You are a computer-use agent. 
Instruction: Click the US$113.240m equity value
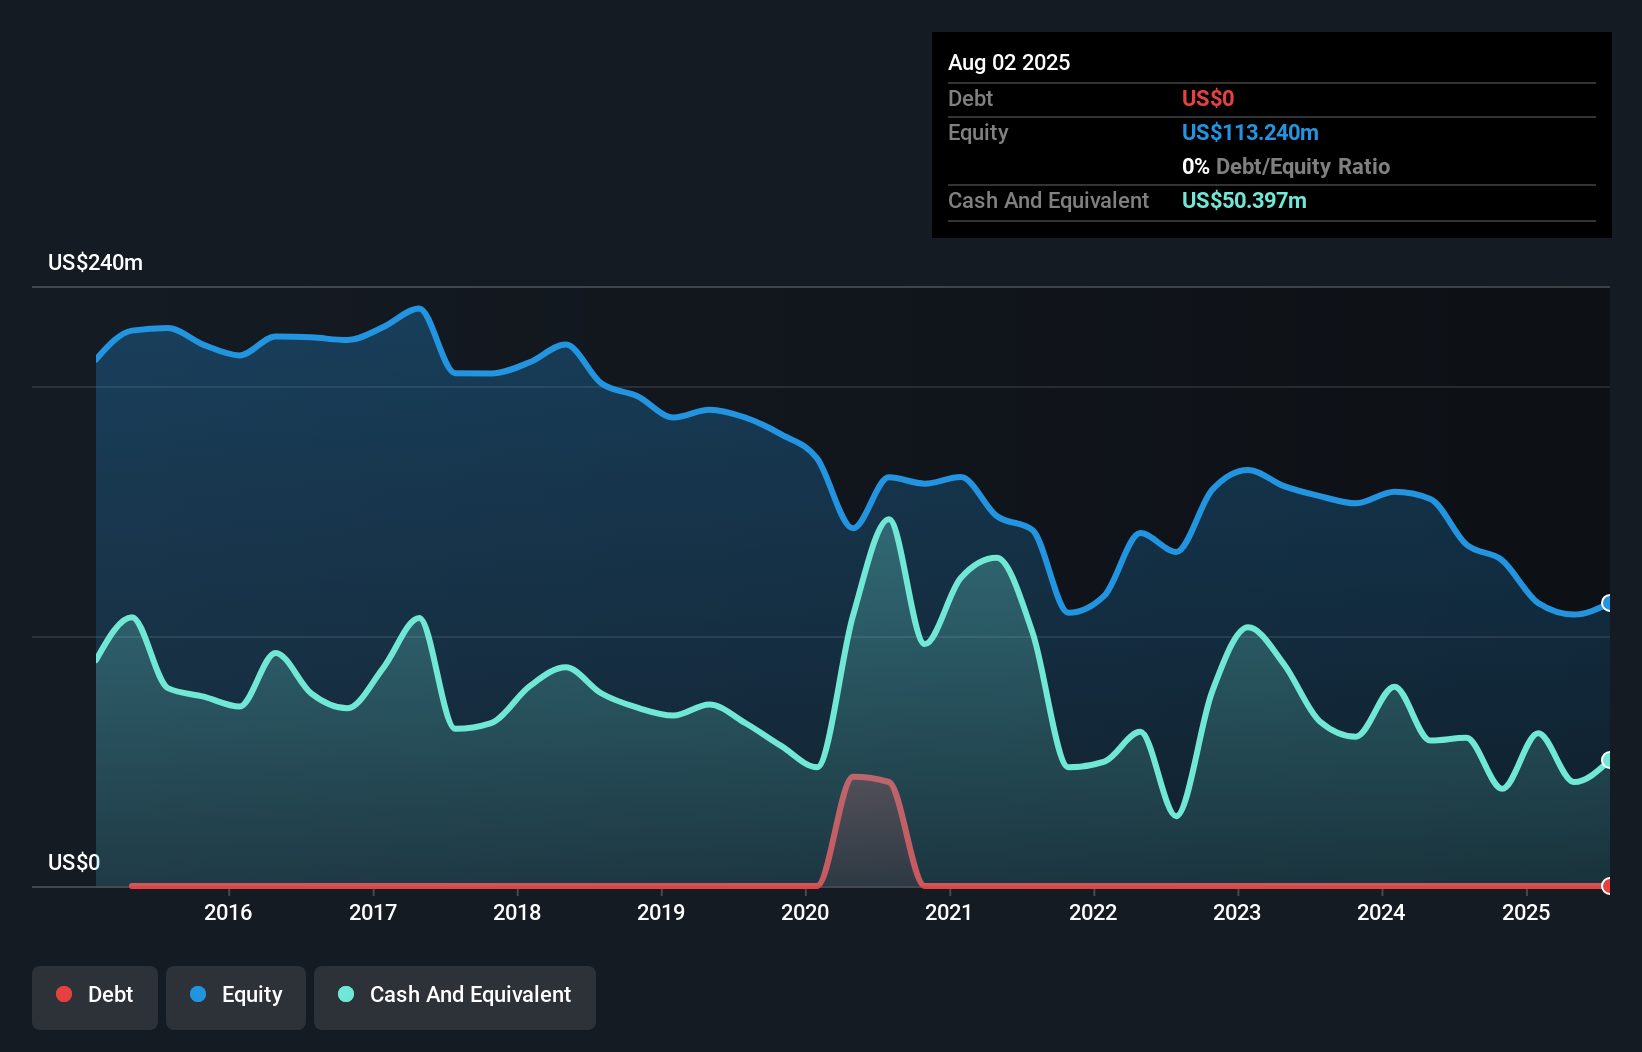[1250, 132]
